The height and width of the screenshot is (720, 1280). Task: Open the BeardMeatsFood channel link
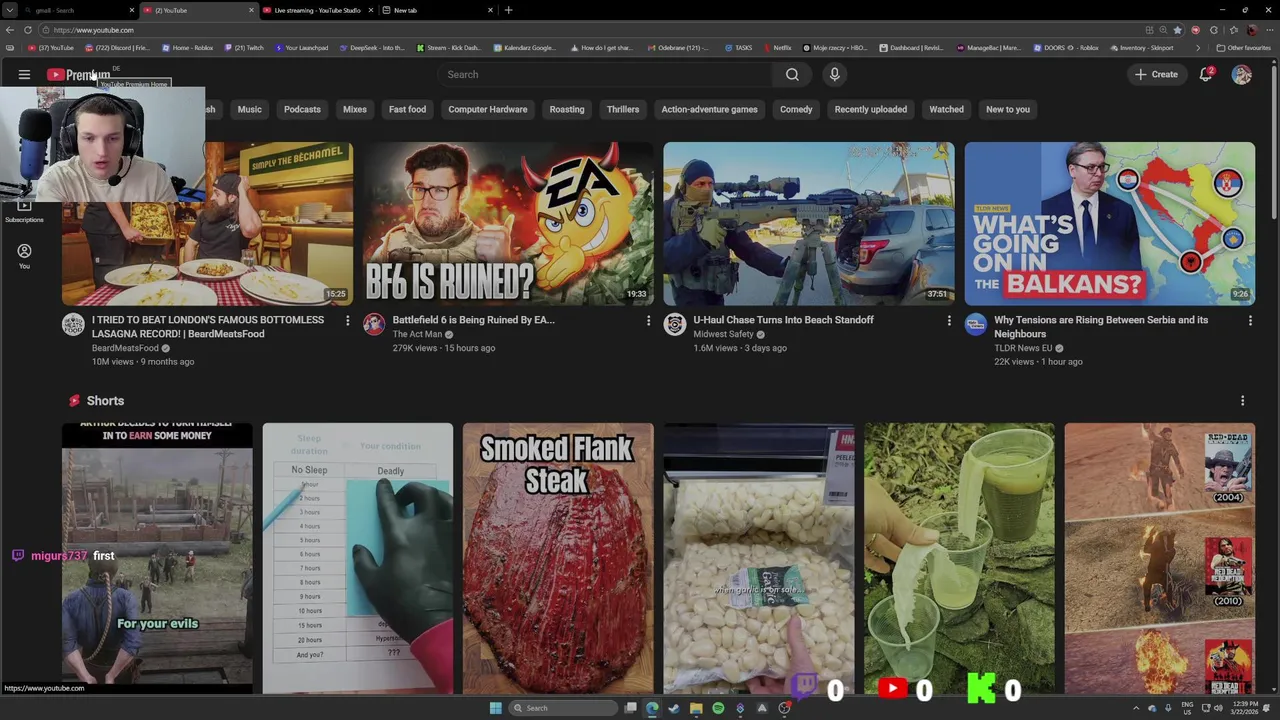tap(125, 348)
